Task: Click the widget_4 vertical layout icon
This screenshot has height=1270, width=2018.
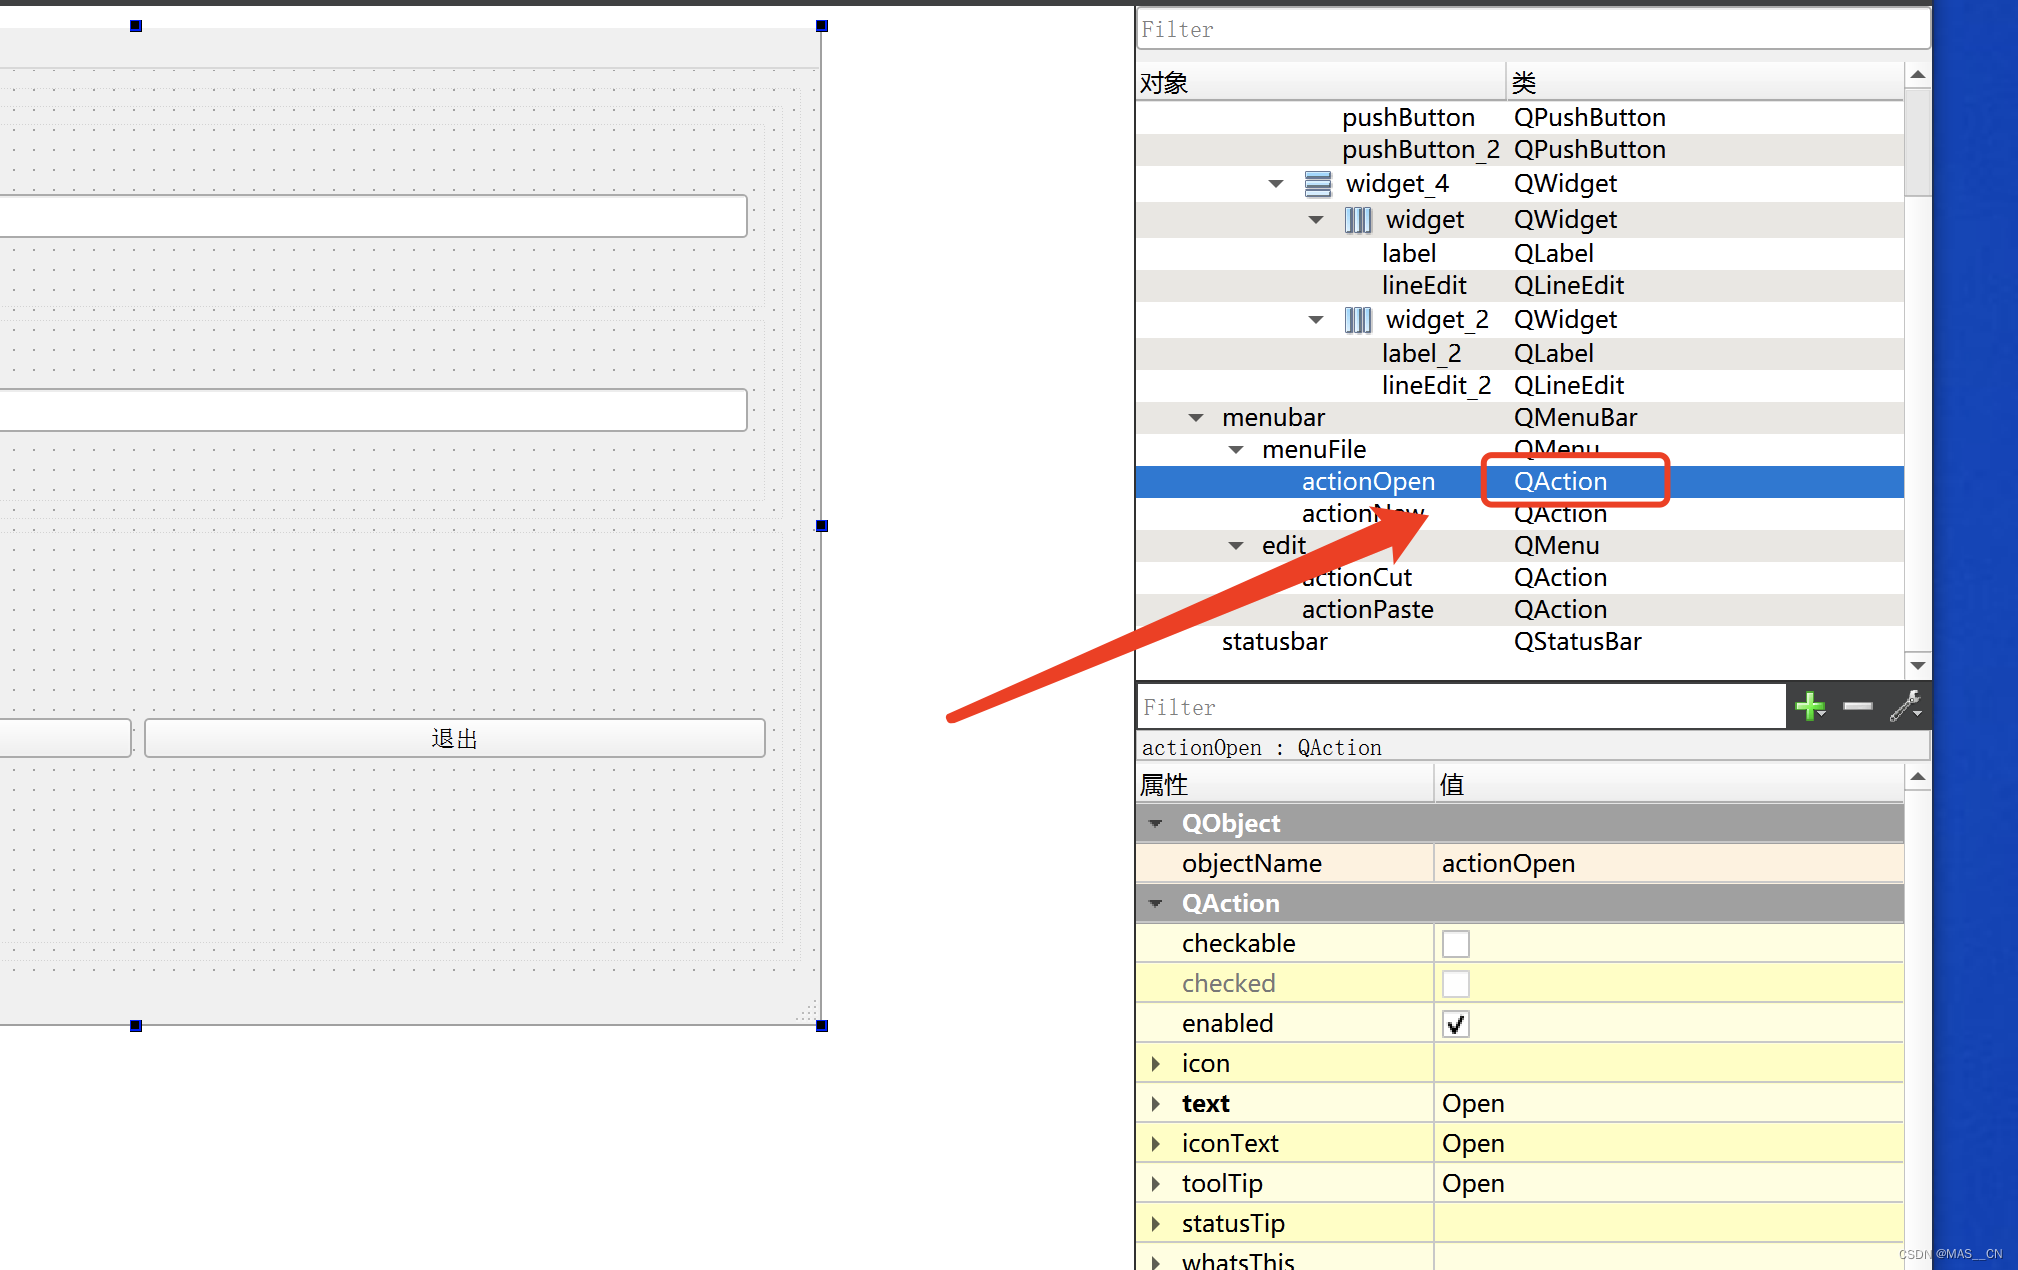Action: click(x=1318, y=184)
